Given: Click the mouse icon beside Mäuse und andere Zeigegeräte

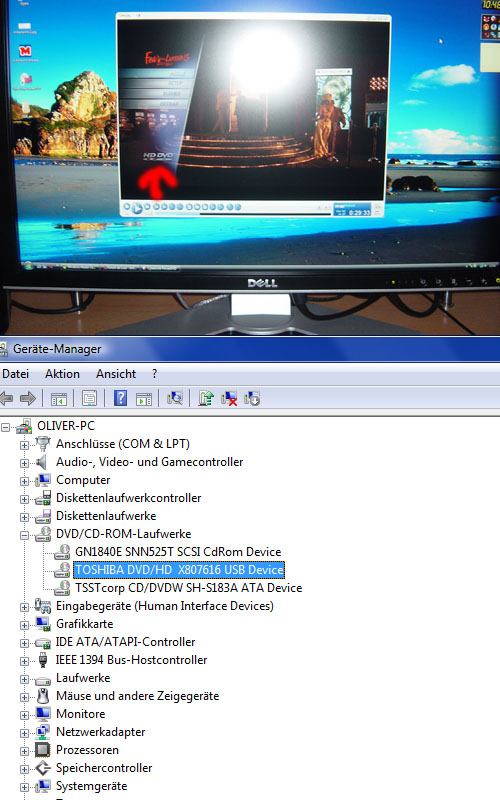Looking at the screenshot, I should coord(43,696).
